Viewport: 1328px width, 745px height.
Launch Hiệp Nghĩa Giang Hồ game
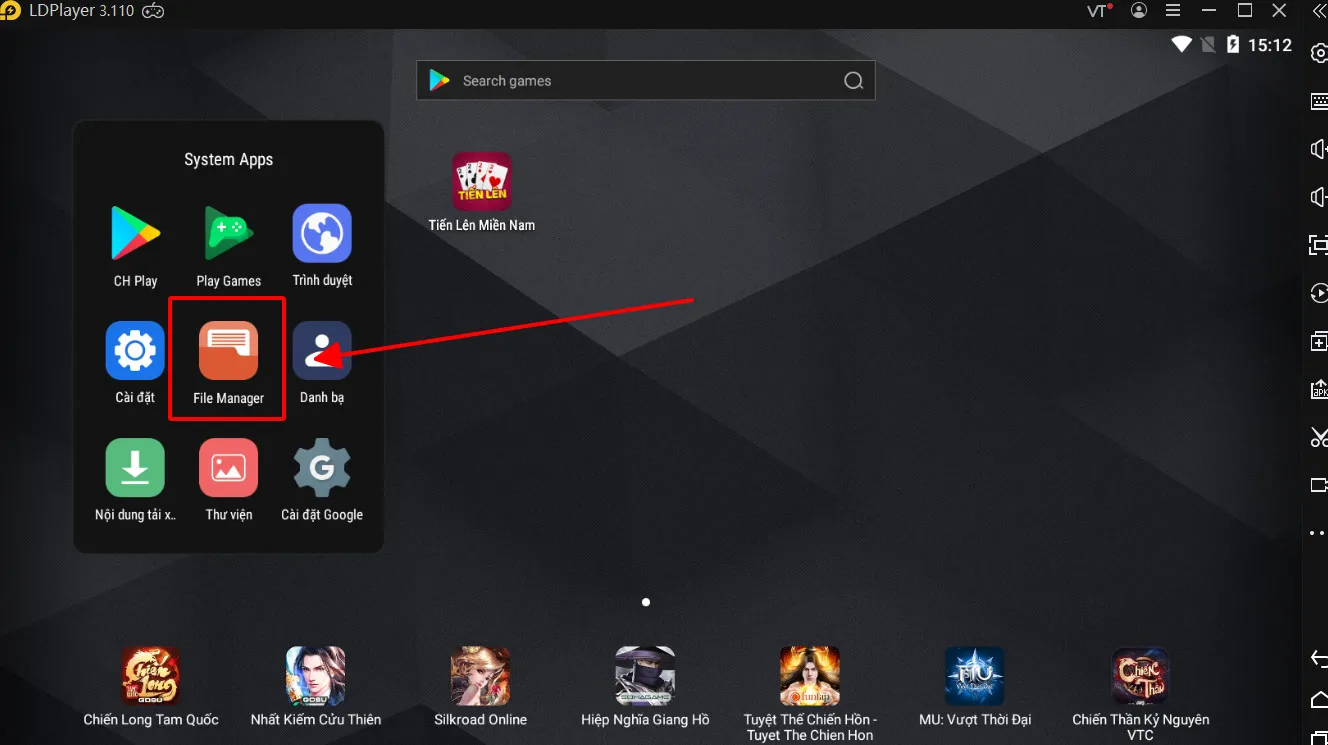pyautogui.click(x=645, y=676)
